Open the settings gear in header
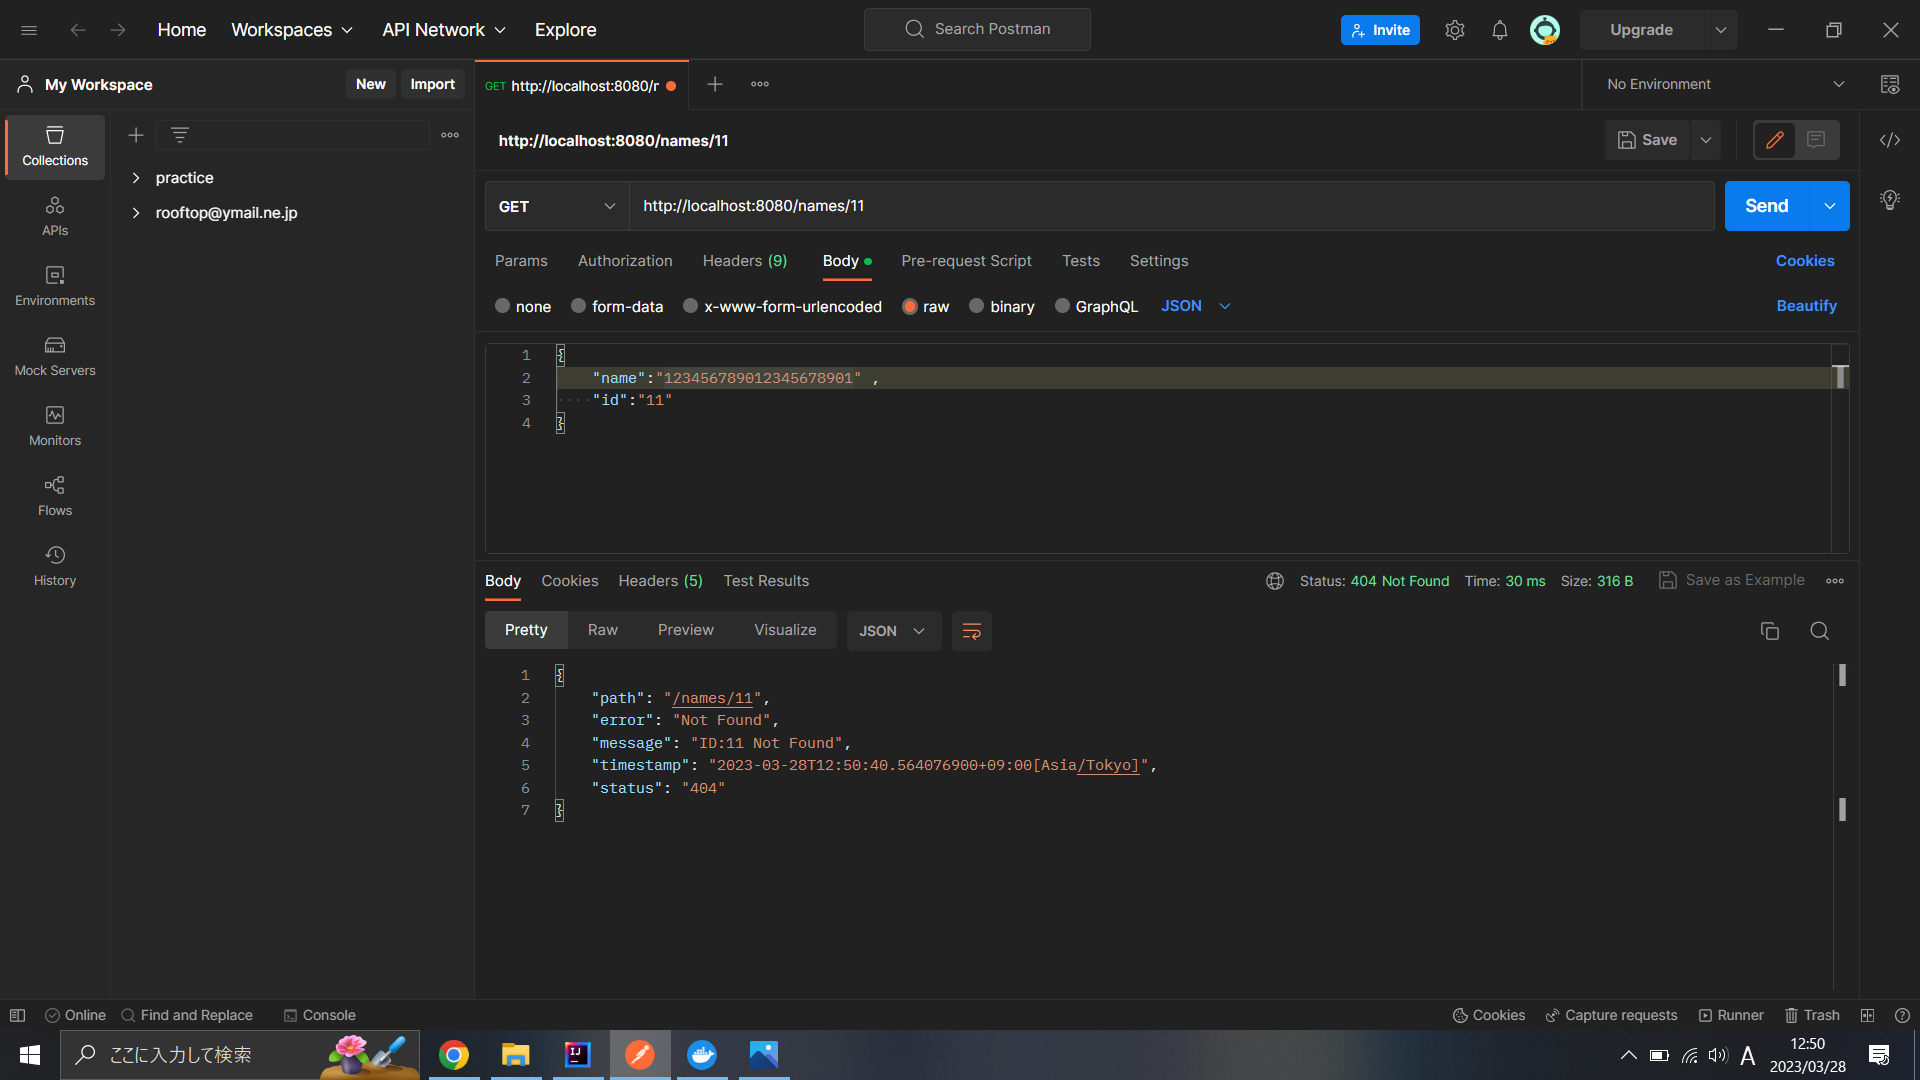The height and width of the screenshot is (1080, 1920). pyautogui.click(x=1455, y=30)
